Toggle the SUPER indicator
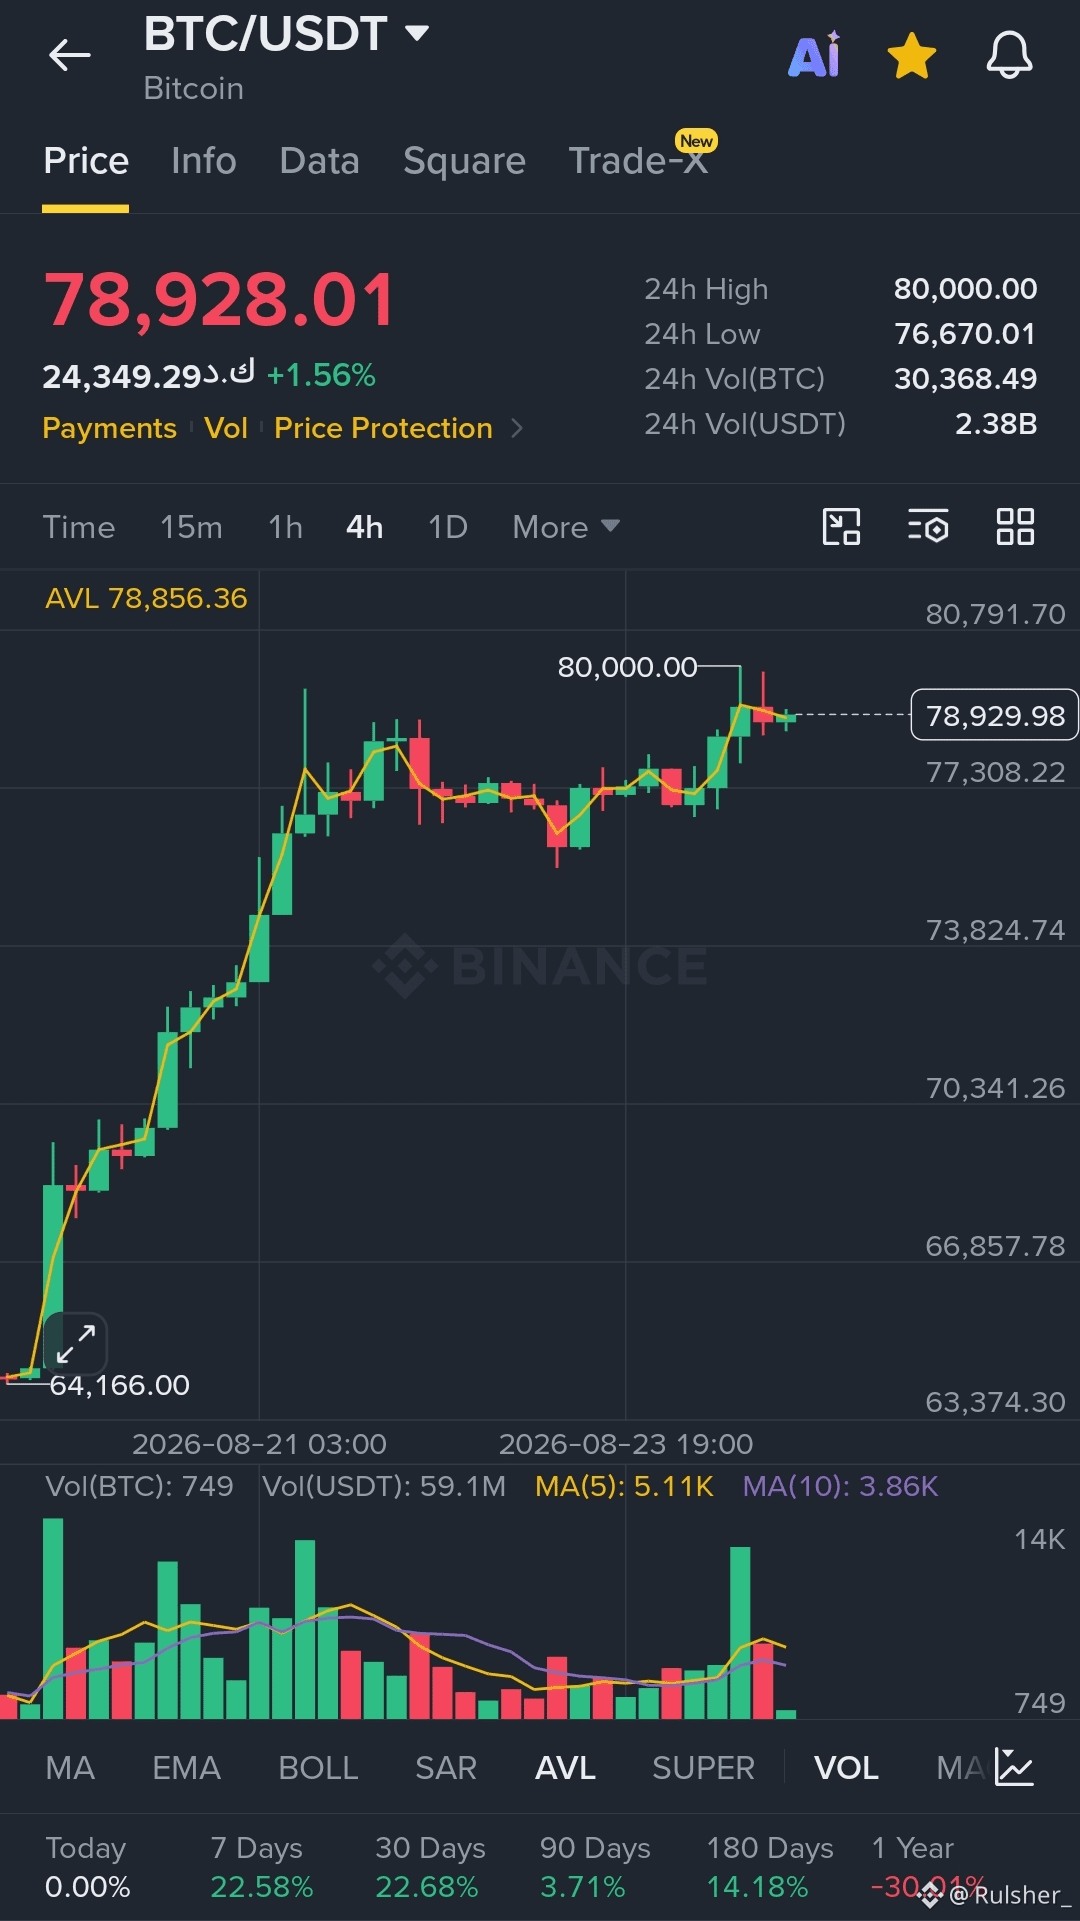This screenshot has width=1080, height=1921. pyautogui.click(x=703, y=1768)
